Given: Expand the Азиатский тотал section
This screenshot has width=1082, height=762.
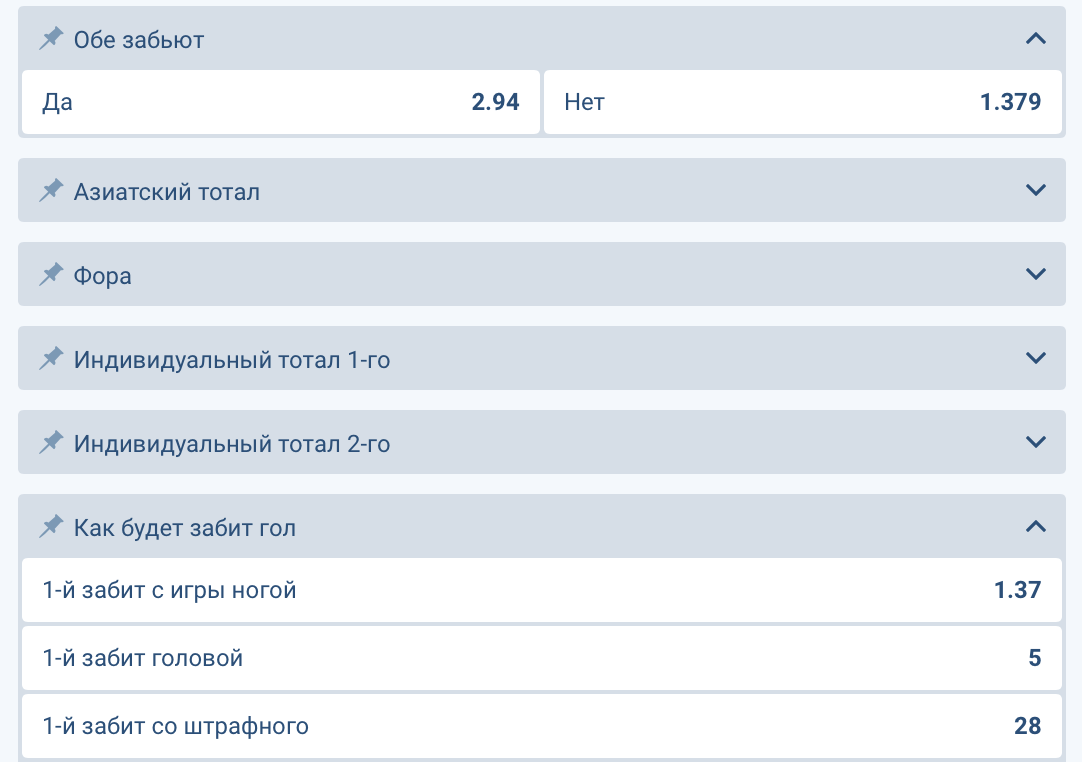Looking at the screenshot, I should (x=1036, y=190).
